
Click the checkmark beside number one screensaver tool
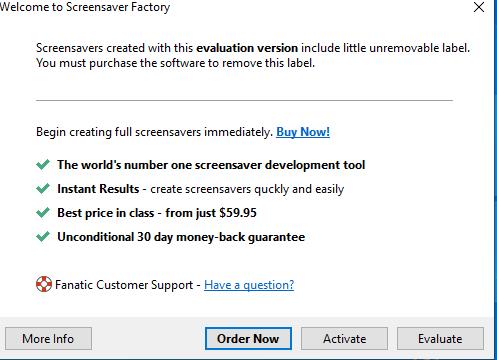(x=43, y=164)
